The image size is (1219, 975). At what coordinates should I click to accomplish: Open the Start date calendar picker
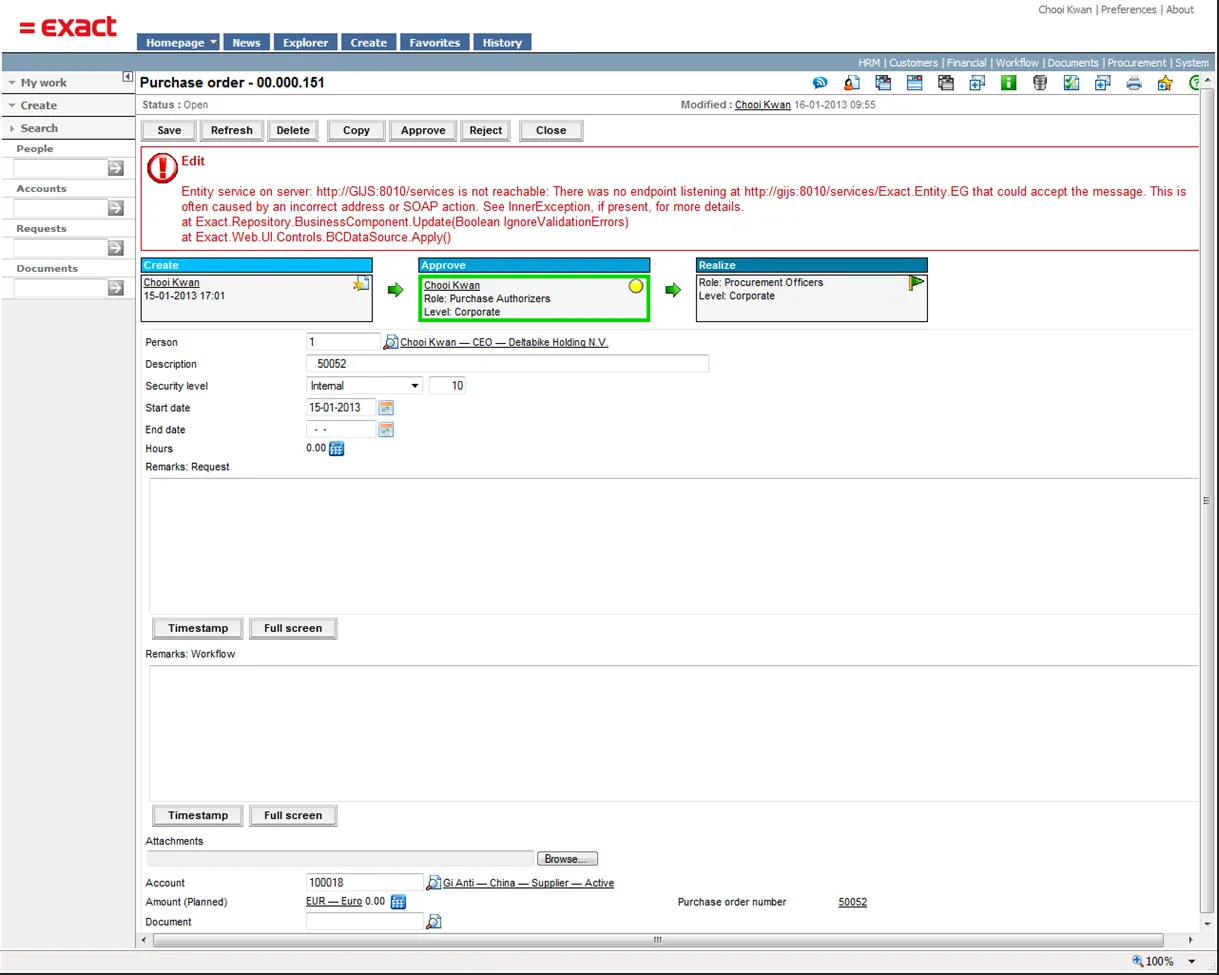(x=386, y=408)
